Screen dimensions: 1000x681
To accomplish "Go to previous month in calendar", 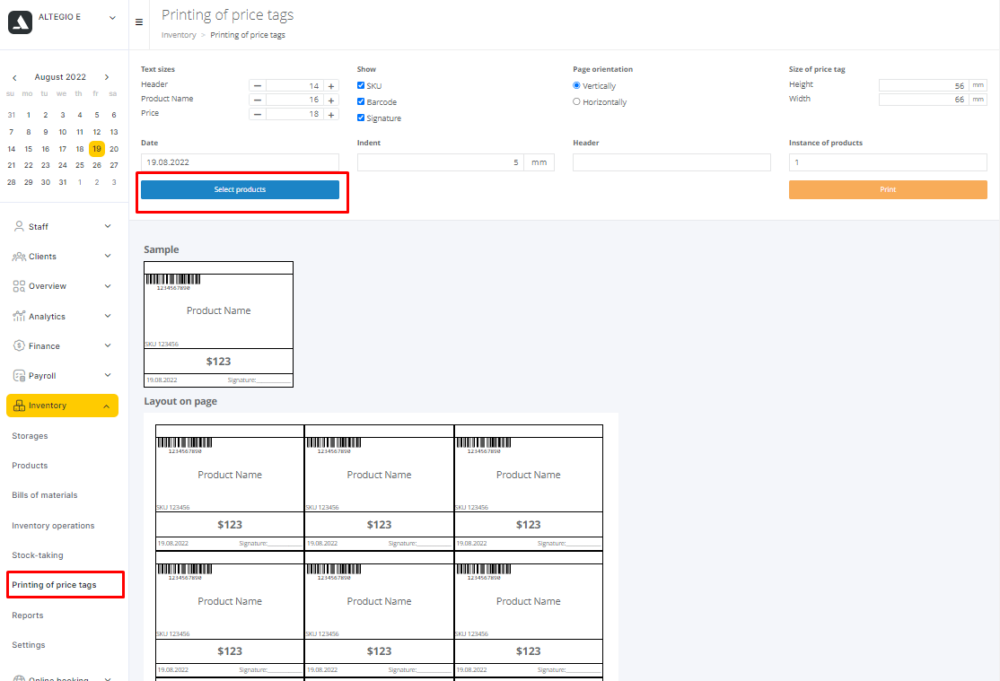I will coord(14,77).
